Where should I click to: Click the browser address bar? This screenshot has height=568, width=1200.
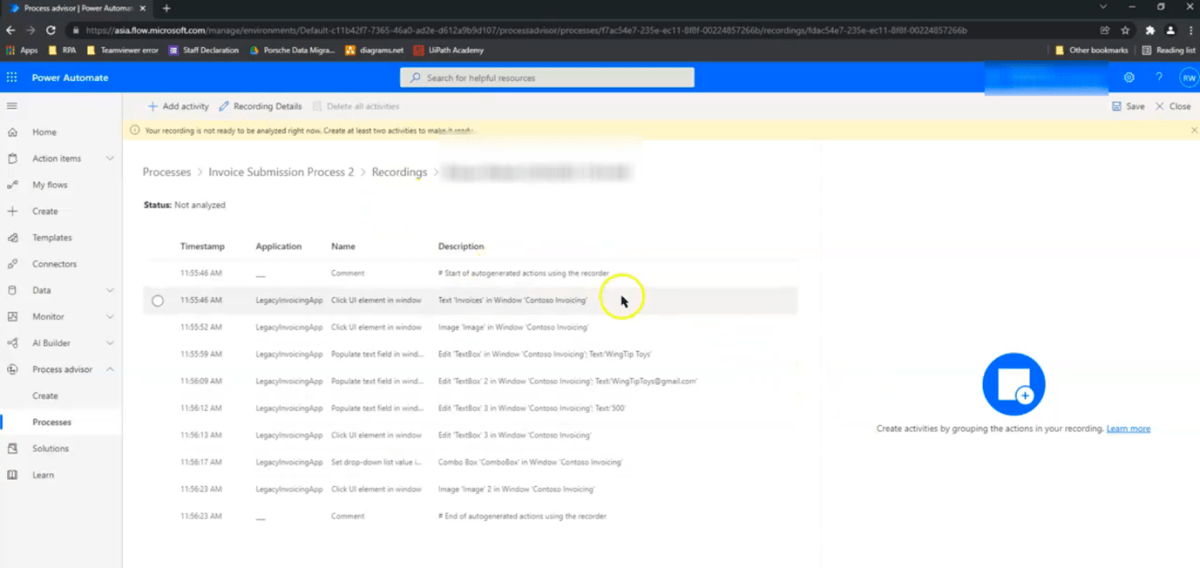(580, 30)
